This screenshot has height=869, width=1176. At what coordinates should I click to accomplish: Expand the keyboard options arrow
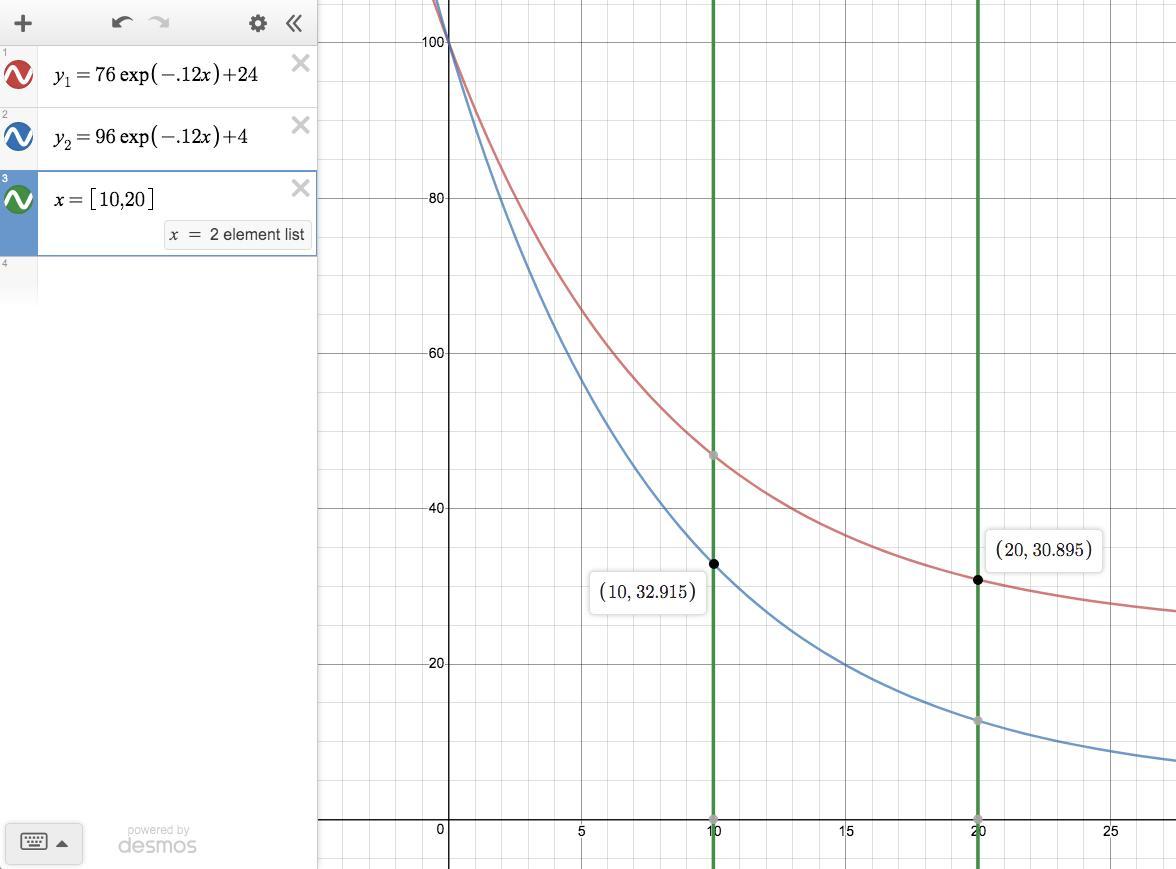pos(62,844)
